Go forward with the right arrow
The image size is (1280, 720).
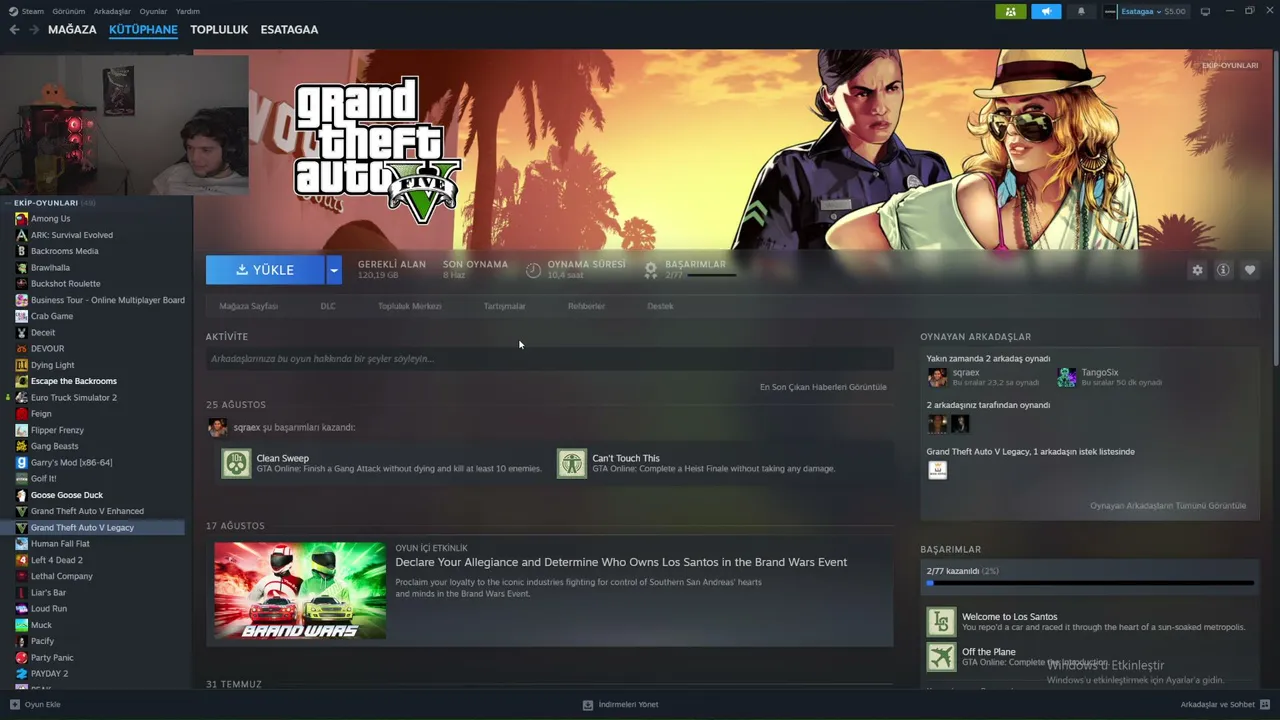click(x=34, y=30)
